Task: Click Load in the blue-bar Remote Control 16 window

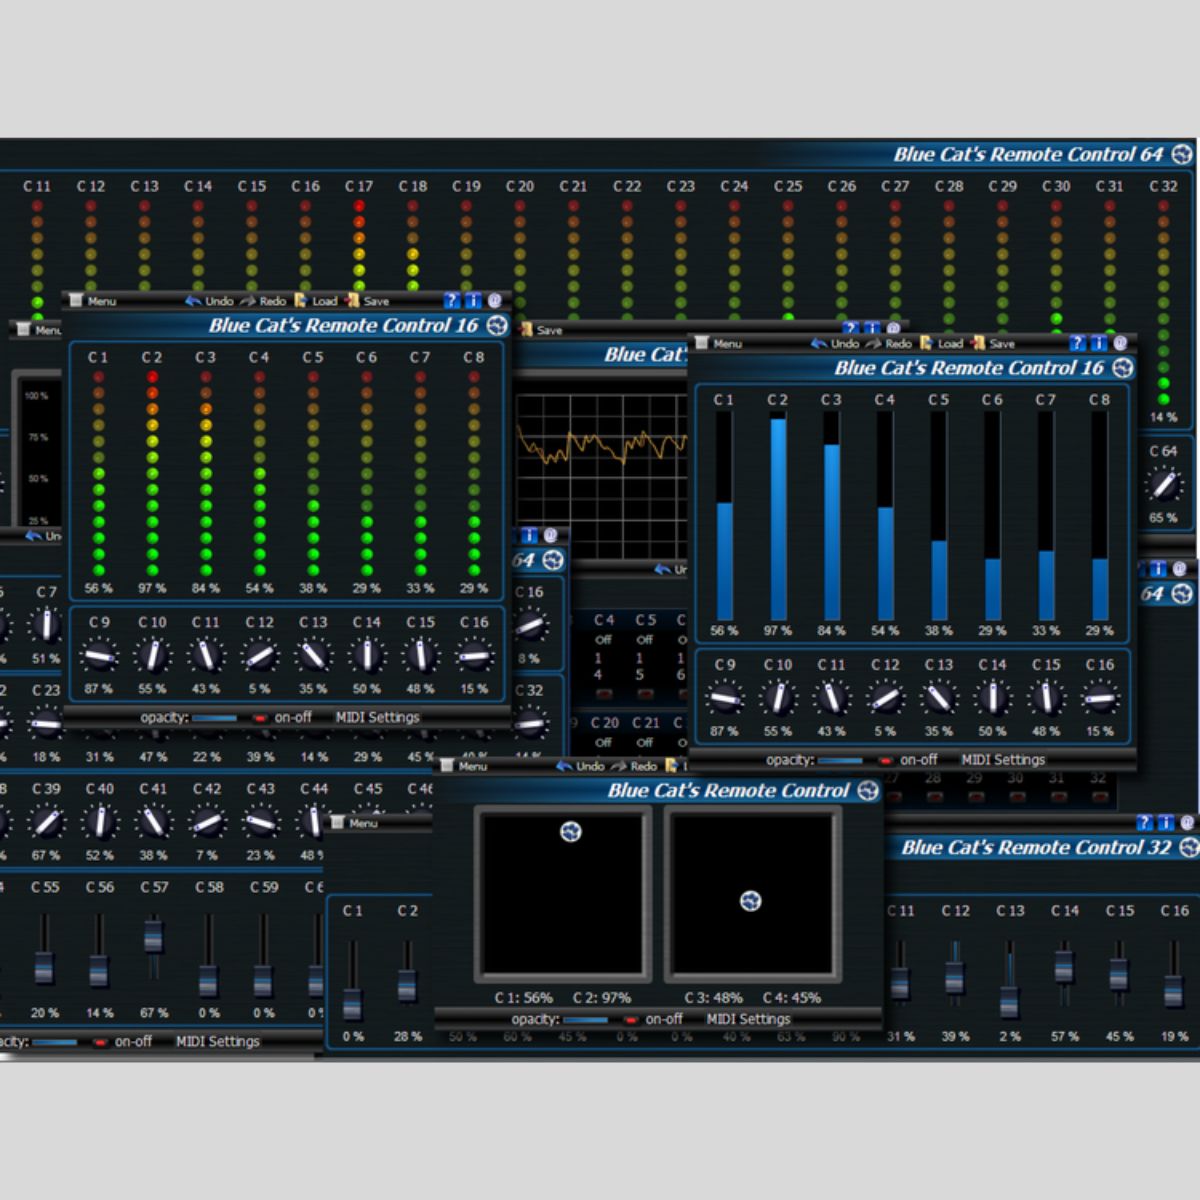Action: click(942, 343)
